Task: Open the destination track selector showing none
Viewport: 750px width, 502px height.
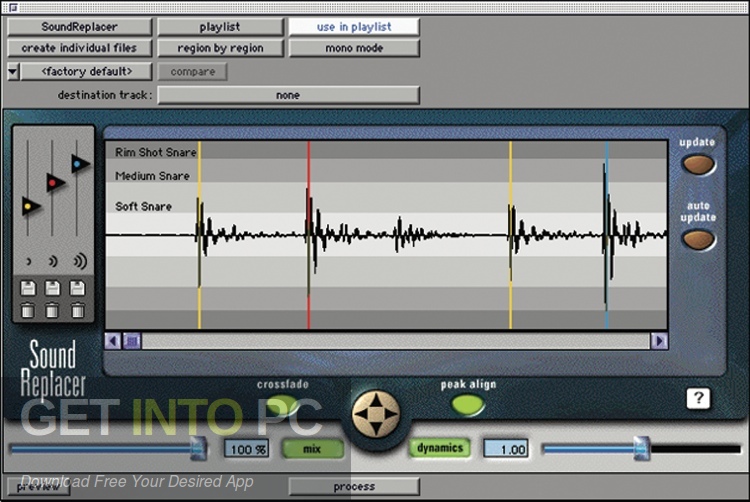Action: (x=288, y=95)
